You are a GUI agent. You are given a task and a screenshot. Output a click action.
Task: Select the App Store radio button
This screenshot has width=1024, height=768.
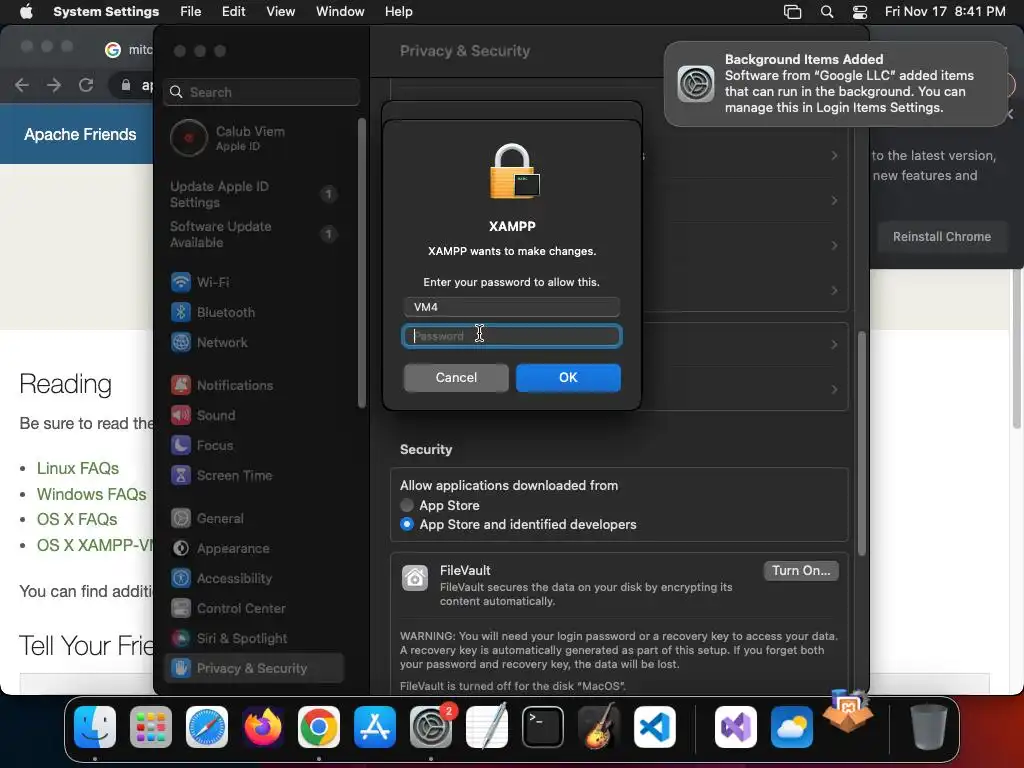407,505
